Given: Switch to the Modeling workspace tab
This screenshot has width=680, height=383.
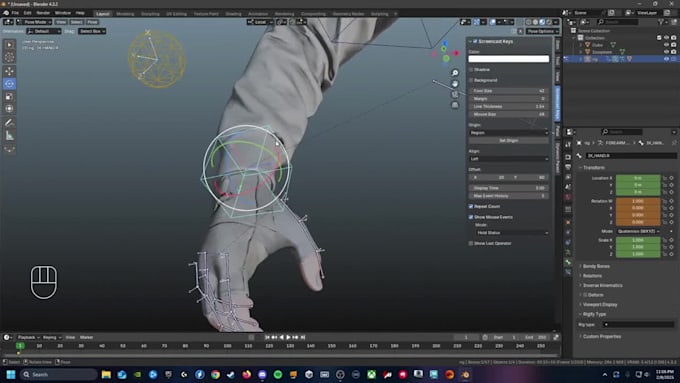Looking at the screenshot, I should pos(125,14).
